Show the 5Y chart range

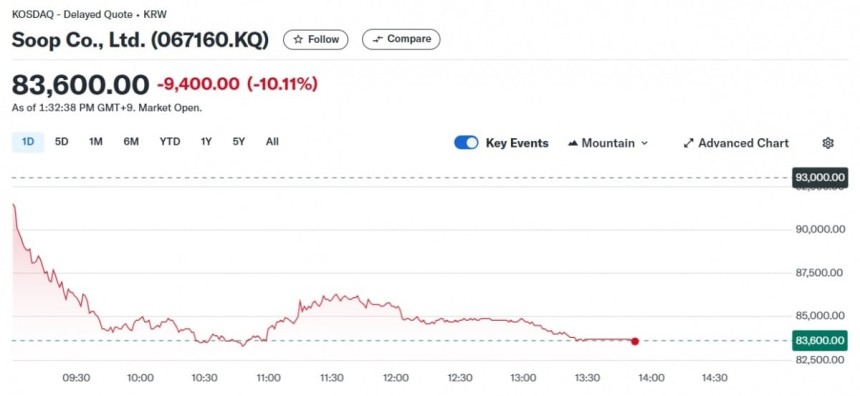239,142
